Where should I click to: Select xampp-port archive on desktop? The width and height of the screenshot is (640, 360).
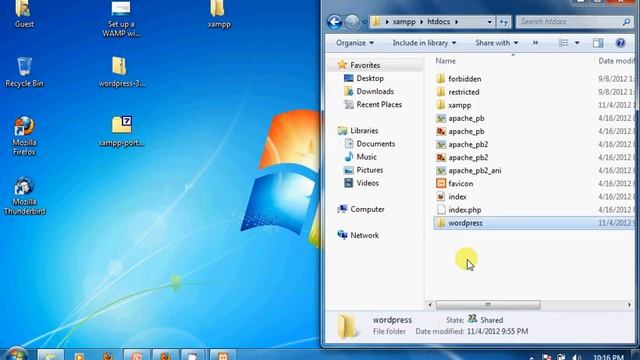pos(121,131)
